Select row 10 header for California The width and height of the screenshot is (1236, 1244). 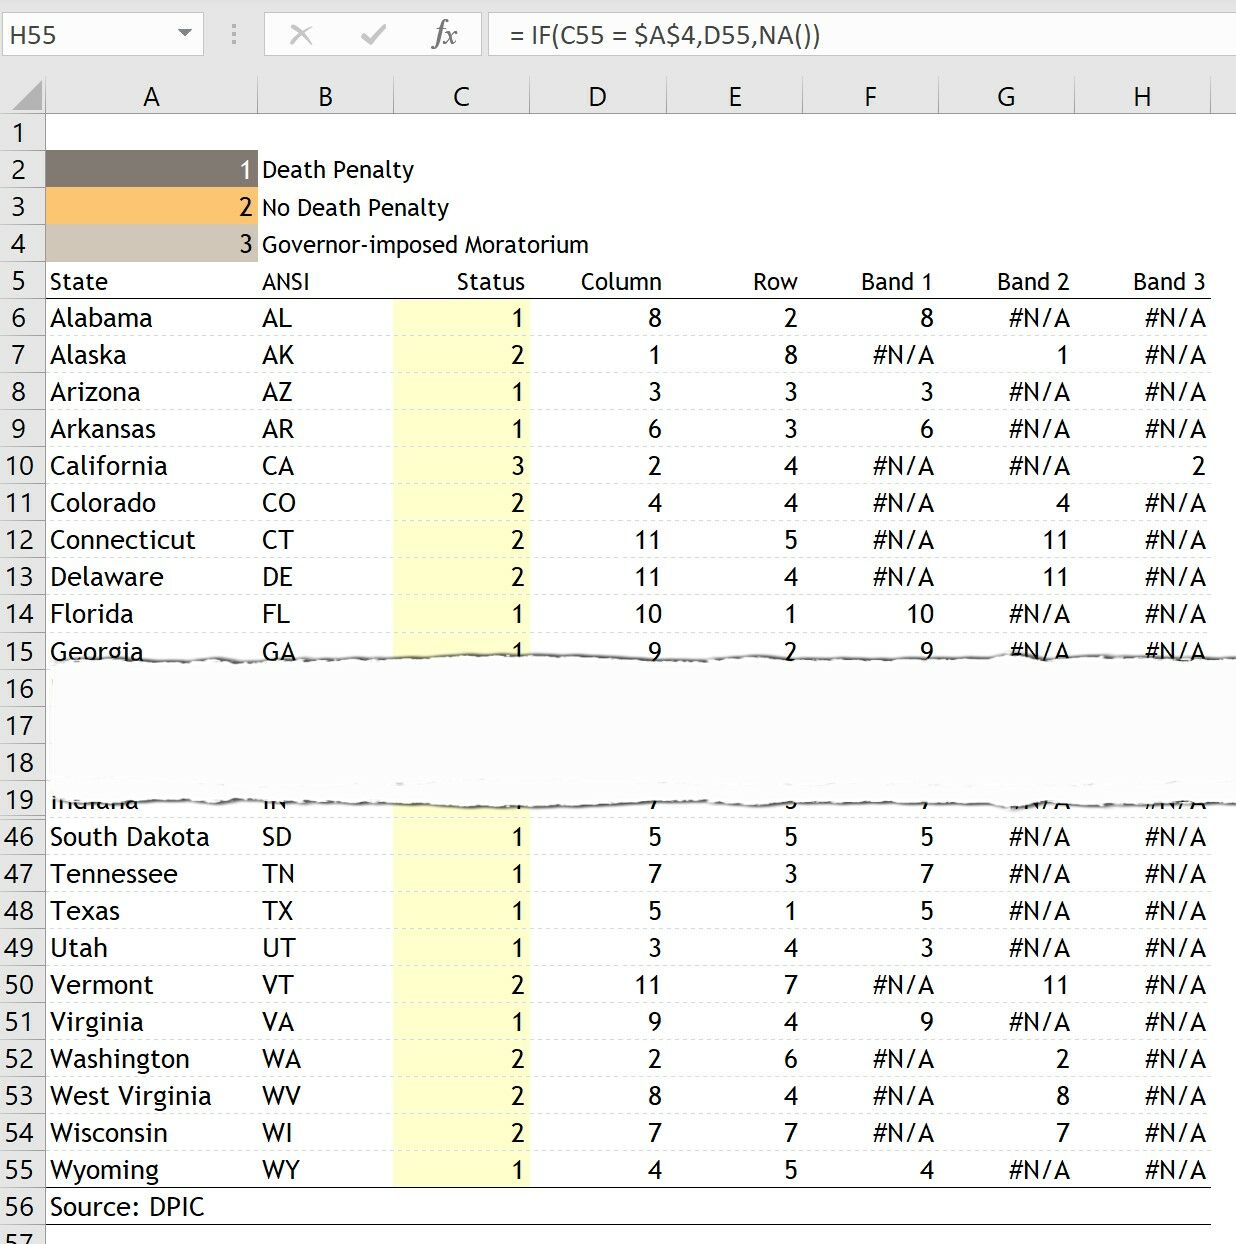click(21, 465)
